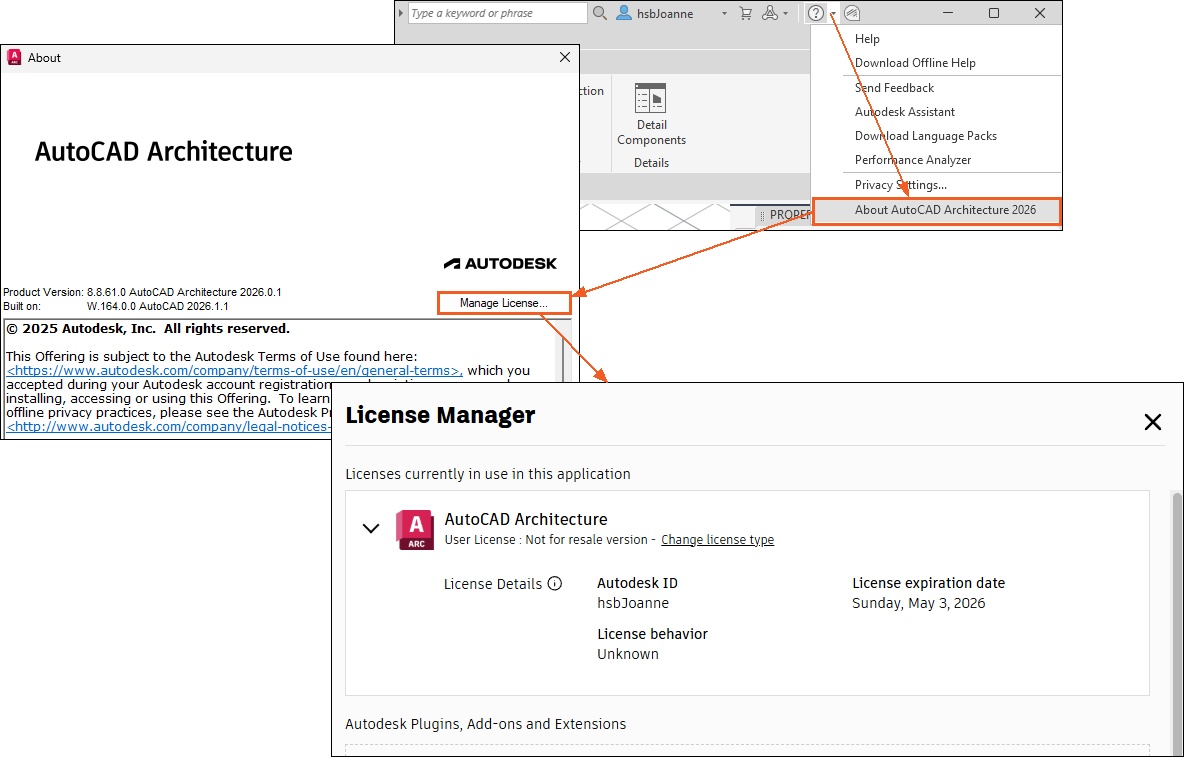Minimize the AutoCAD Architecture window
This screenshot has height=757, width=1184.
[948, 13]
